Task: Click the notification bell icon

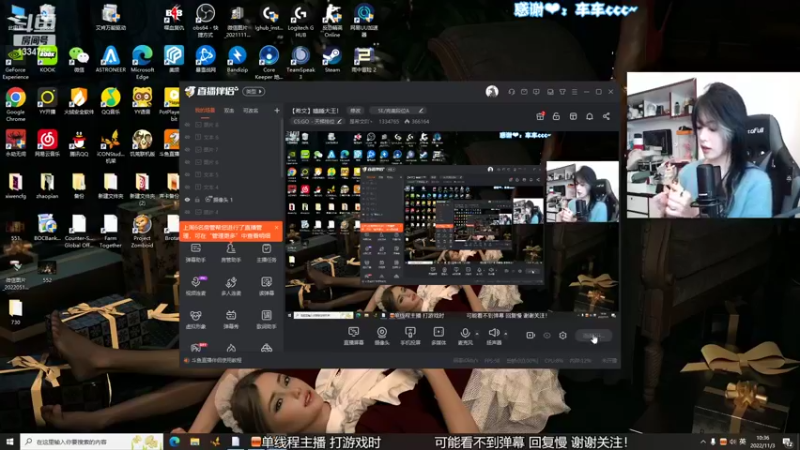Action: (589, 116)
